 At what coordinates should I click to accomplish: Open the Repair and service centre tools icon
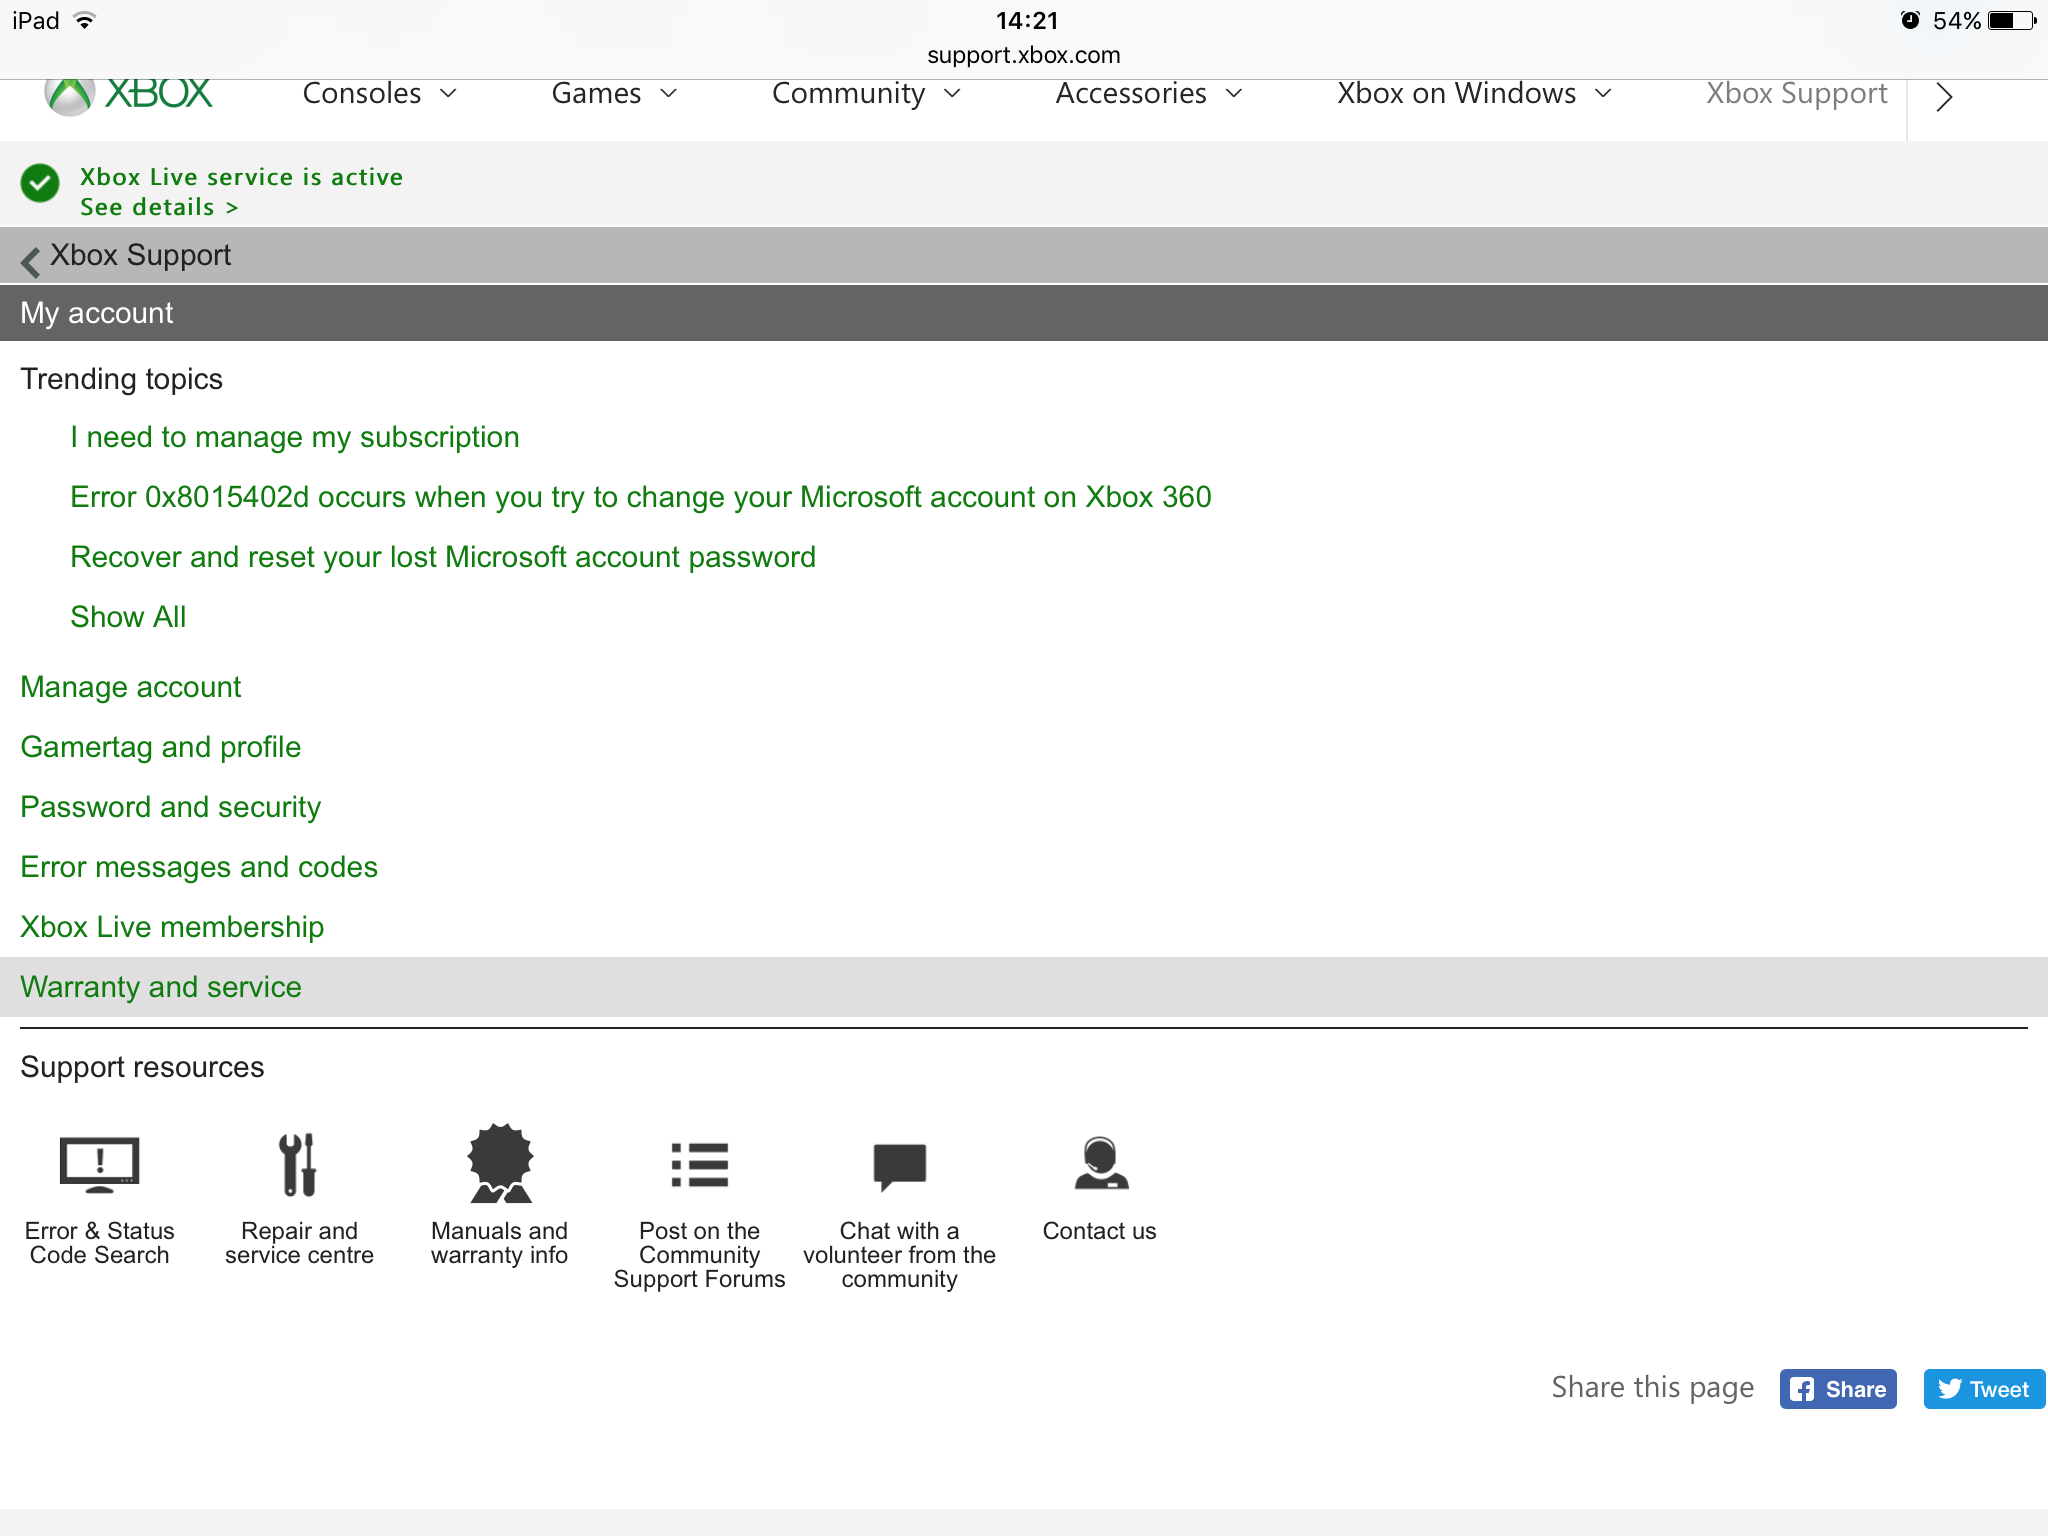tap(299, 1165)
